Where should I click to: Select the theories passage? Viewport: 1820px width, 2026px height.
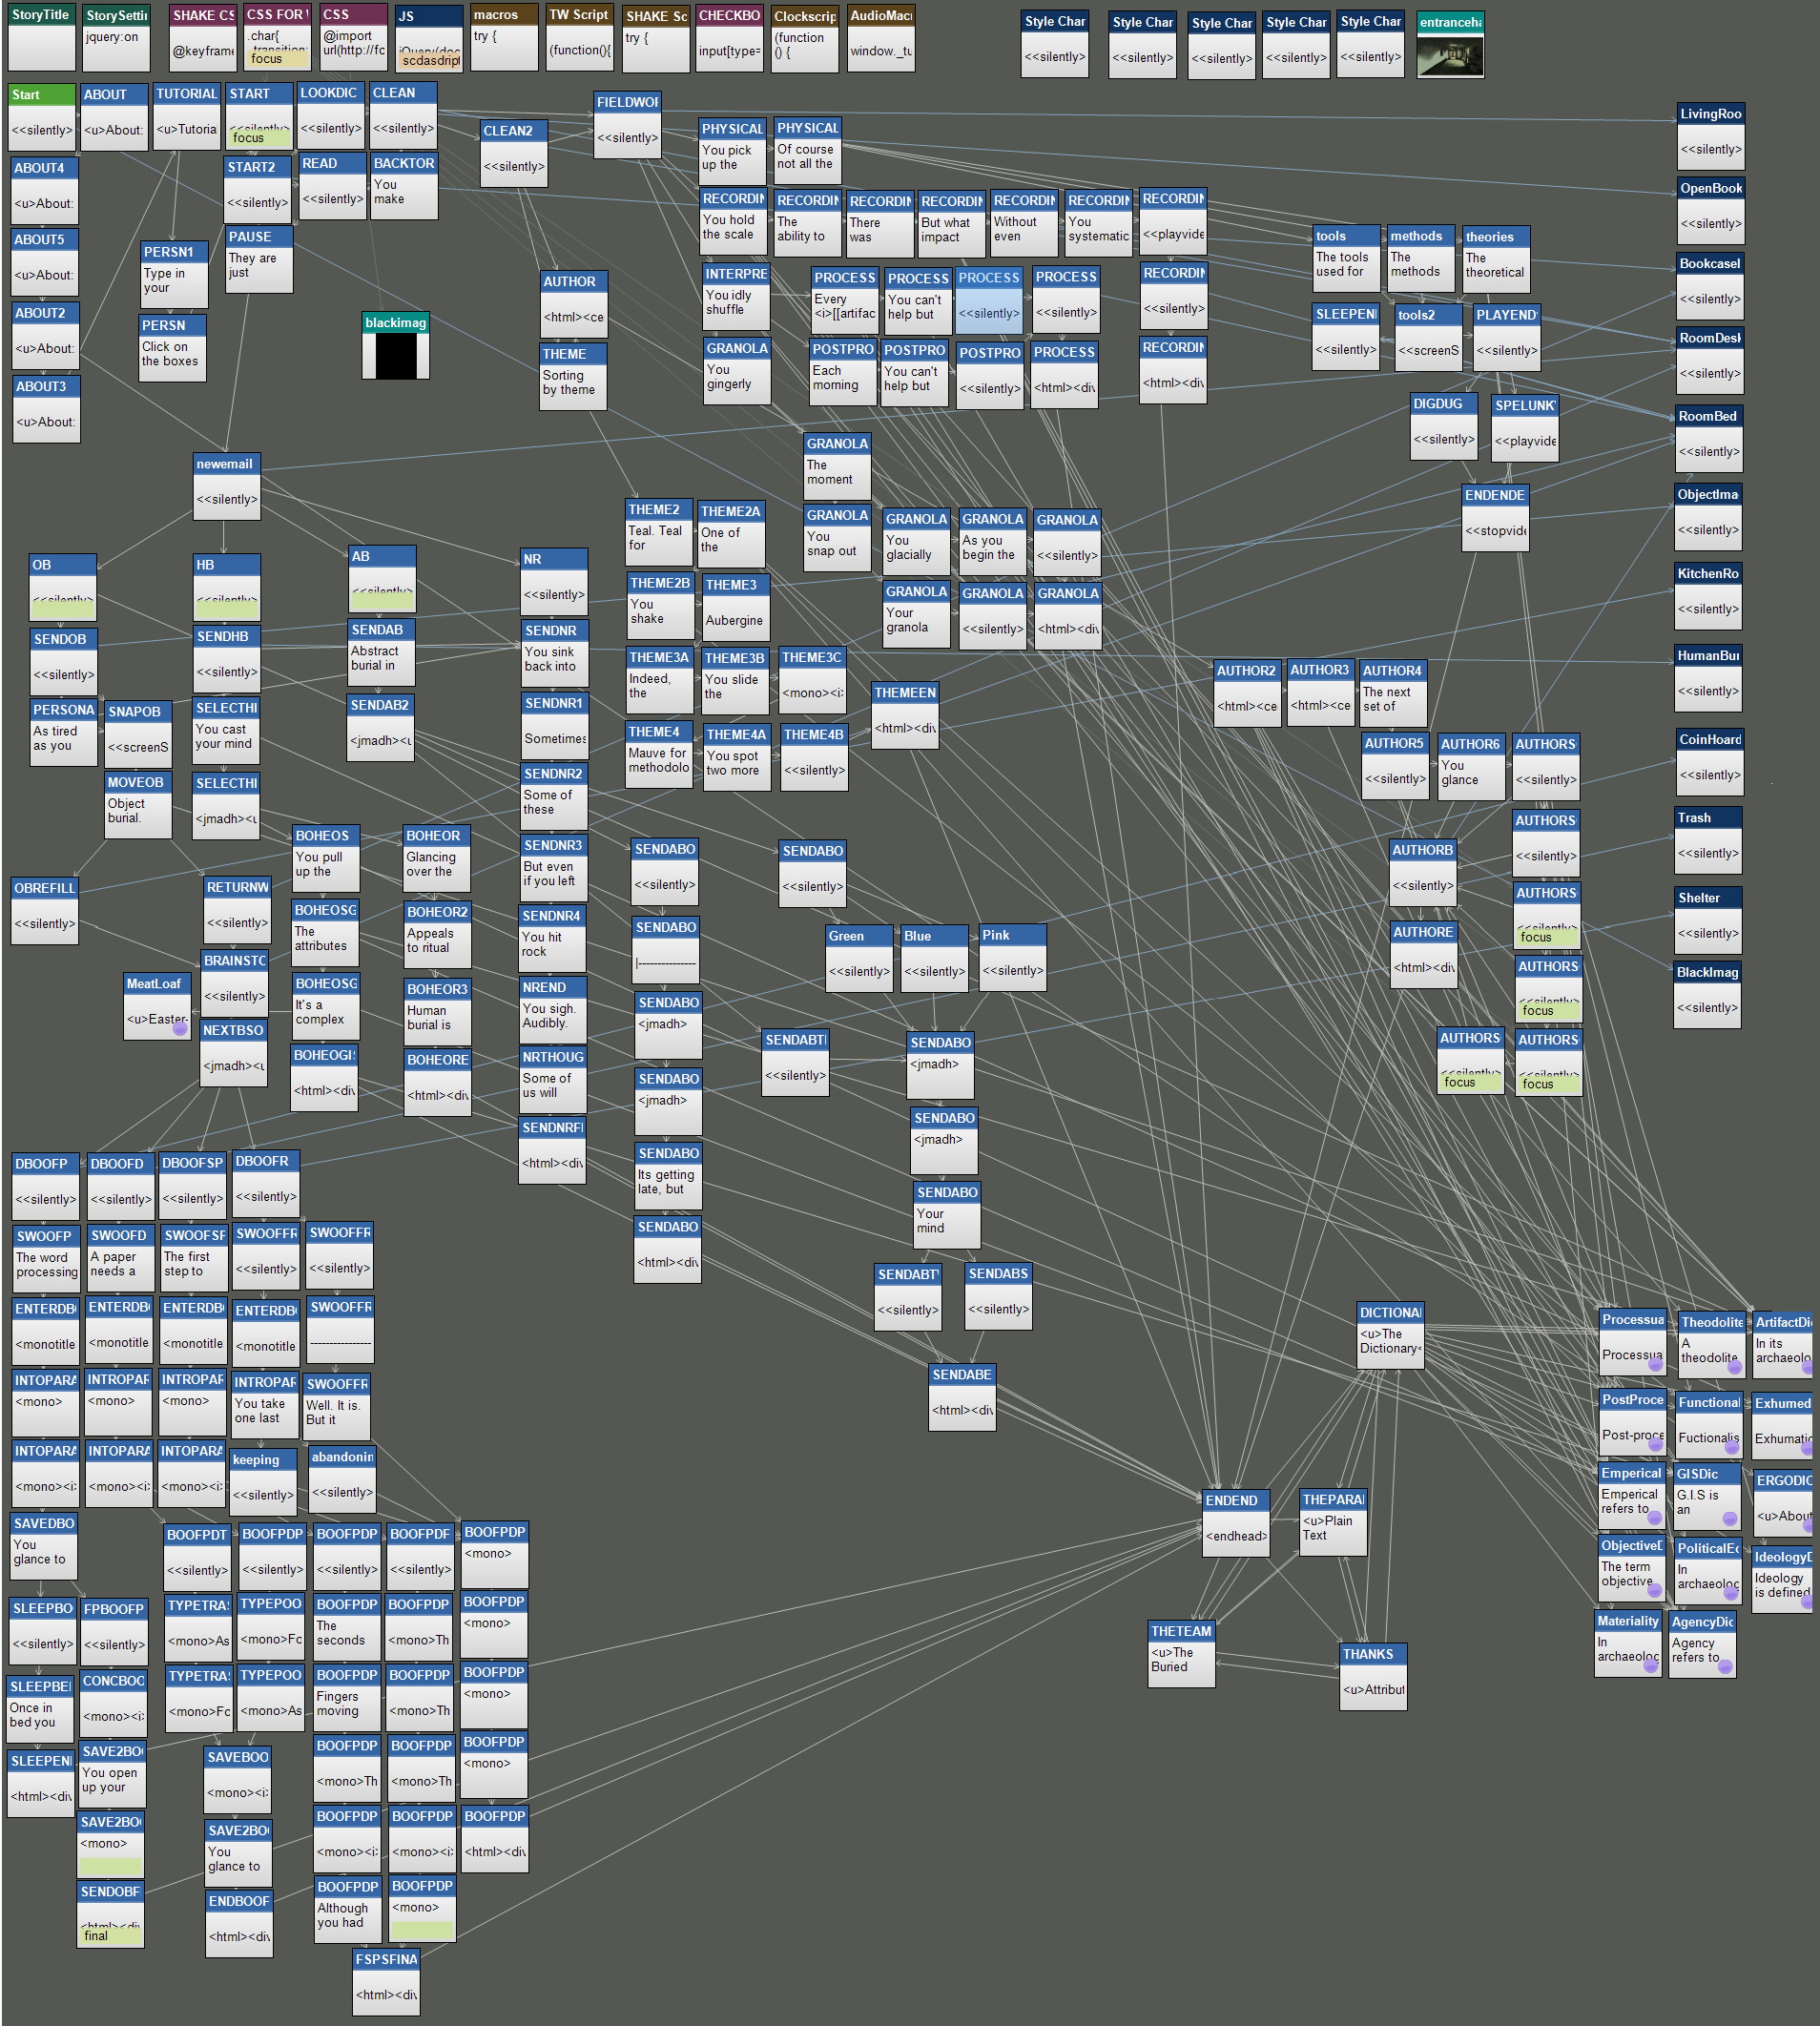(1496, 260)
